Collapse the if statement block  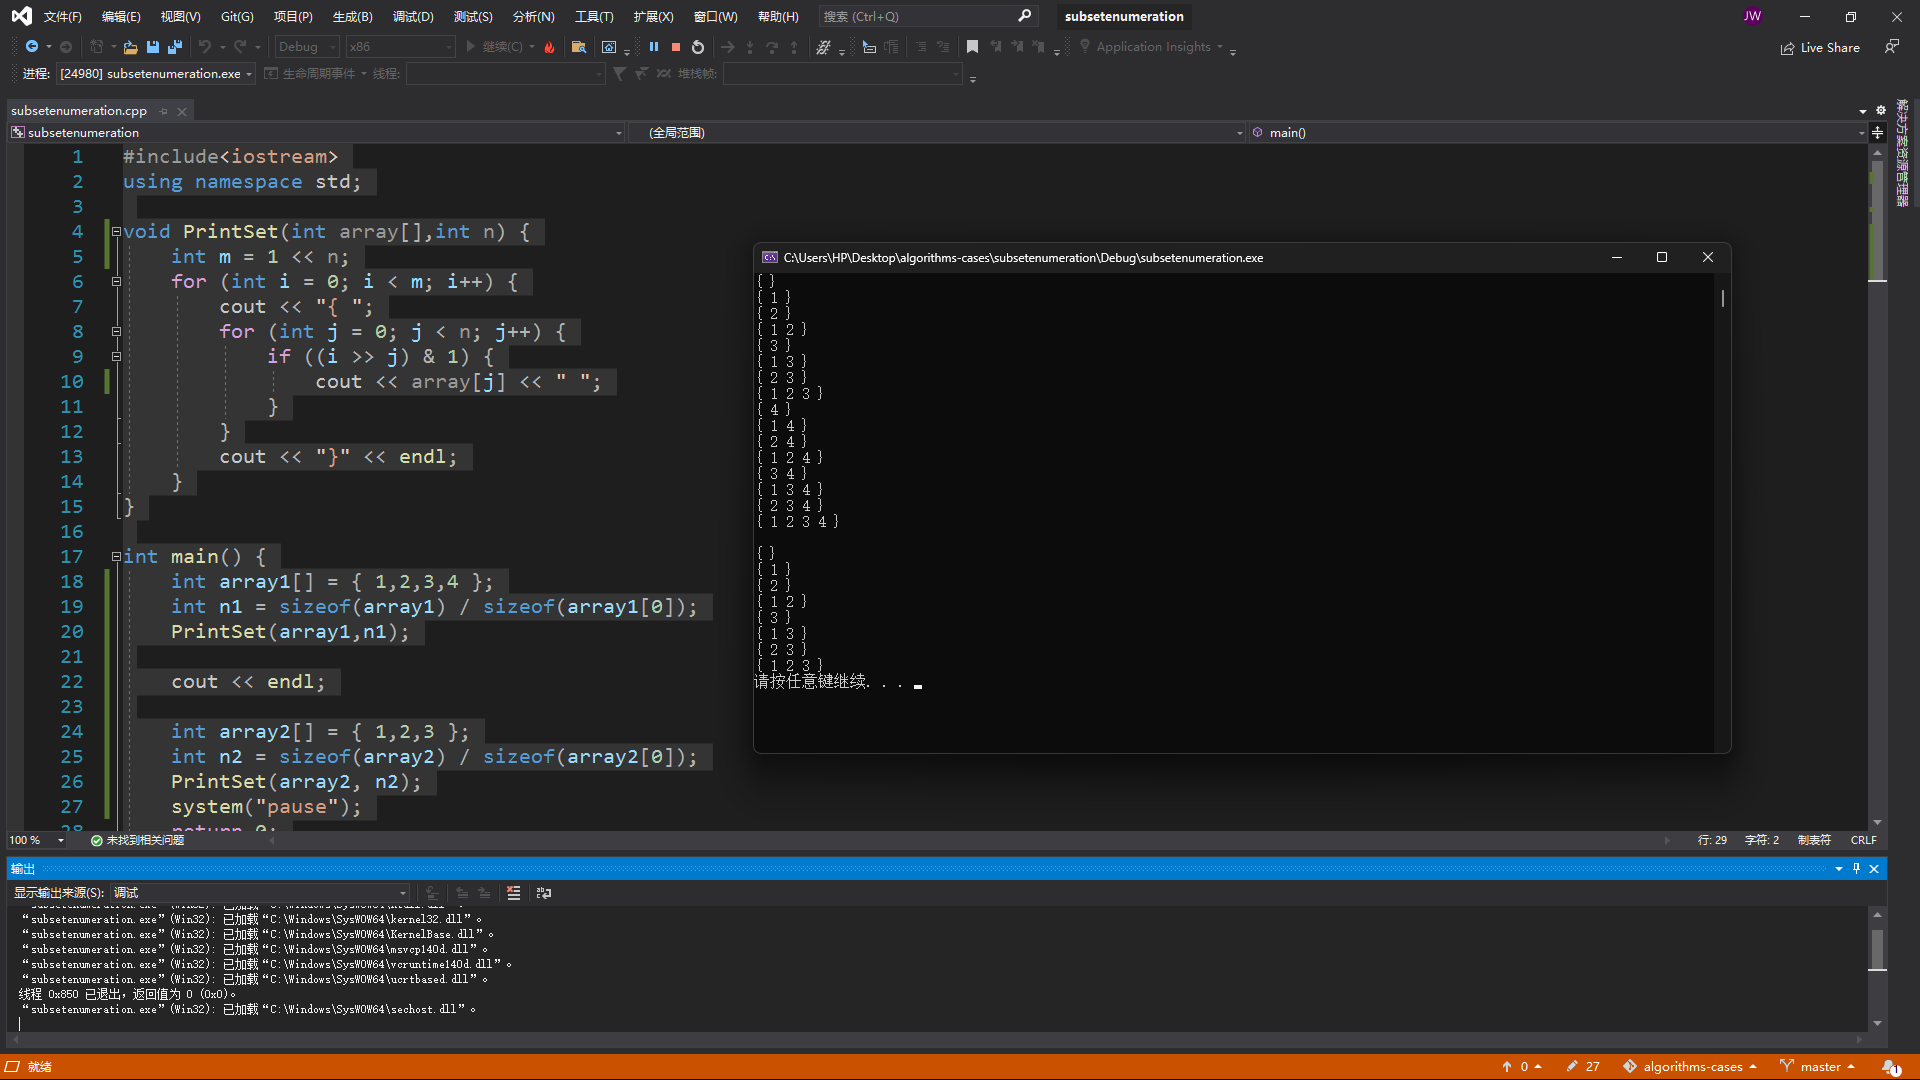click(116, 357)
